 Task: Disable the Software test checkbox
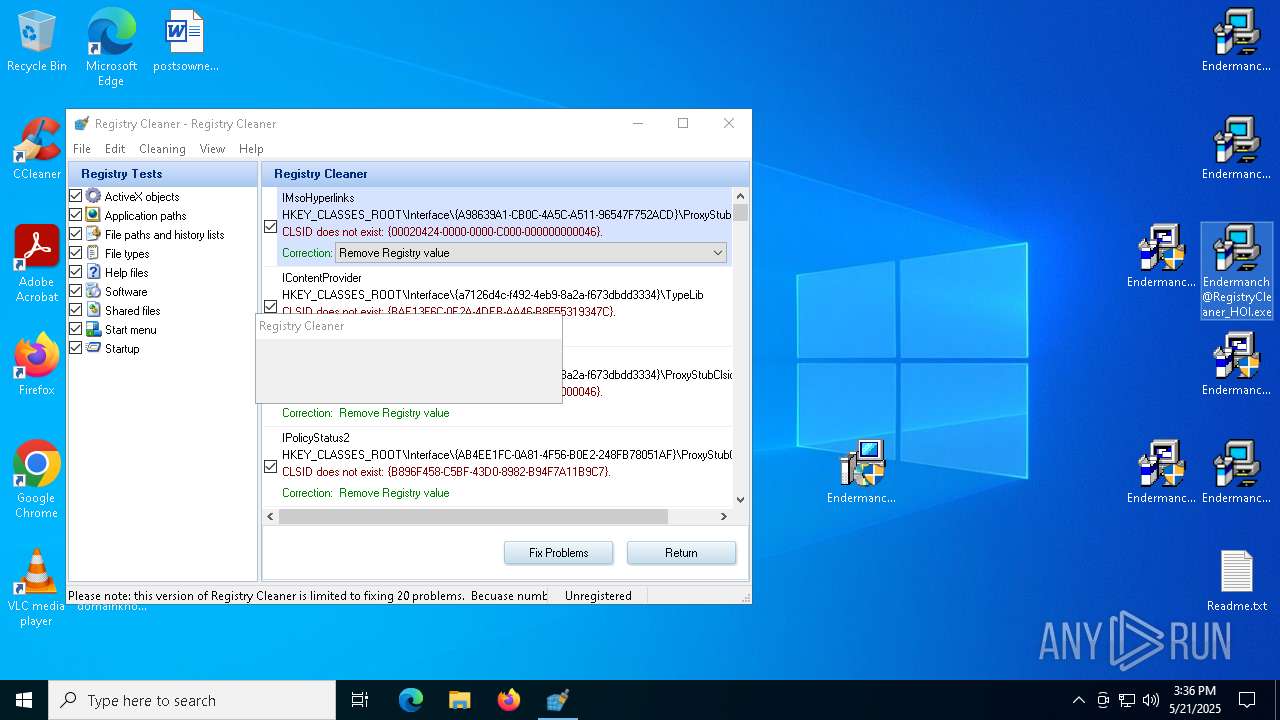75,291
